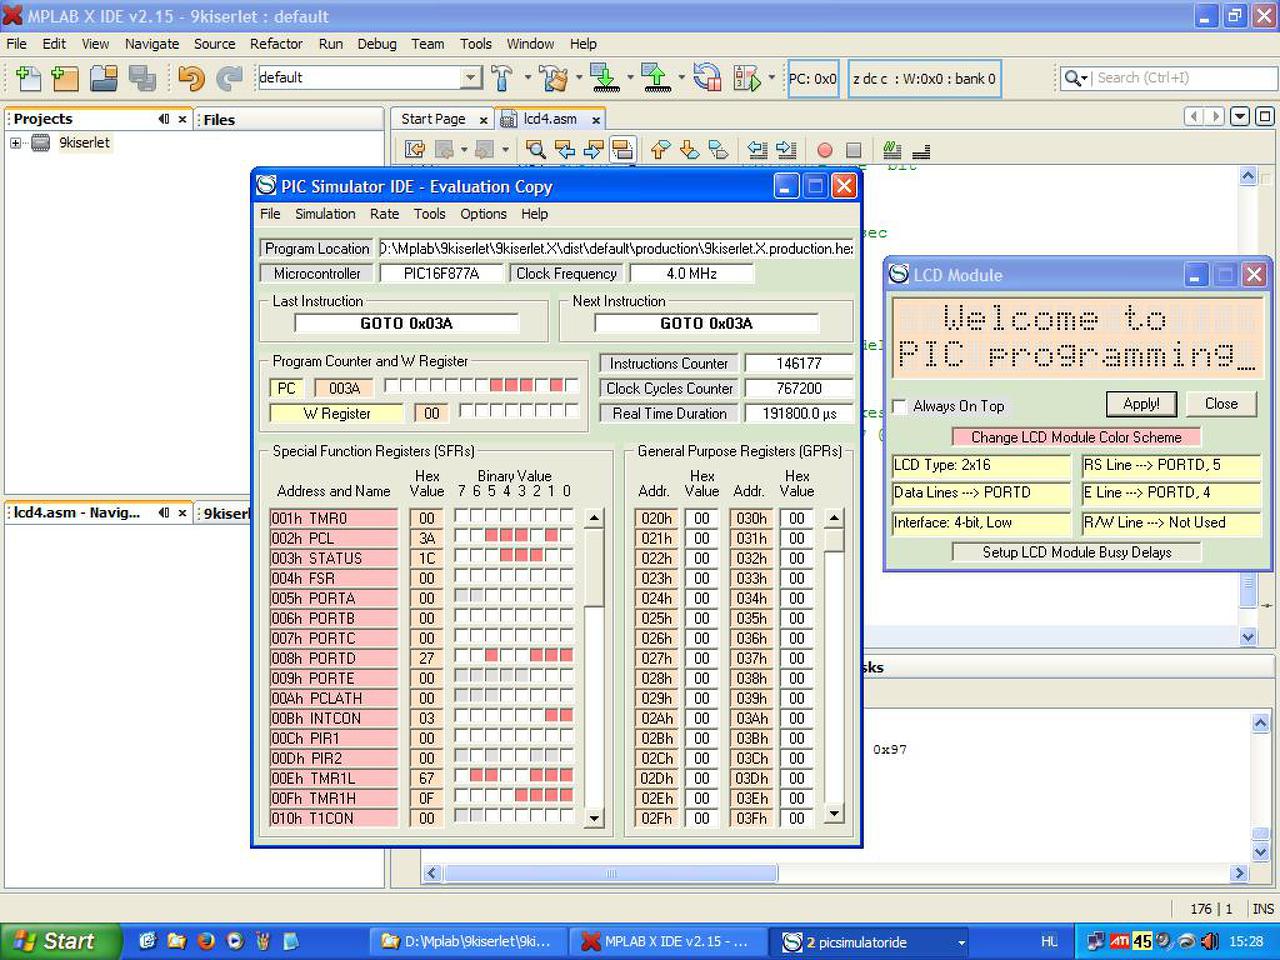
Task: Toggle bit 7 of INTCON register
Action: pyautogui.click(x=462, y=717)
